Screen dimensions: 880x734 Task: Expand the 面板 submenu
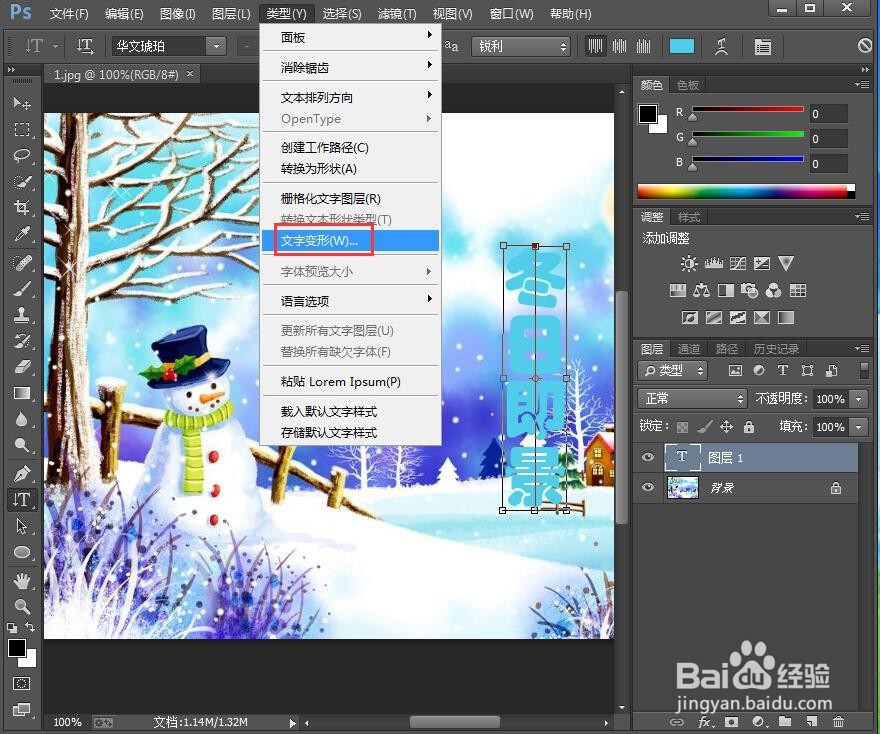(x=350, y=37)
